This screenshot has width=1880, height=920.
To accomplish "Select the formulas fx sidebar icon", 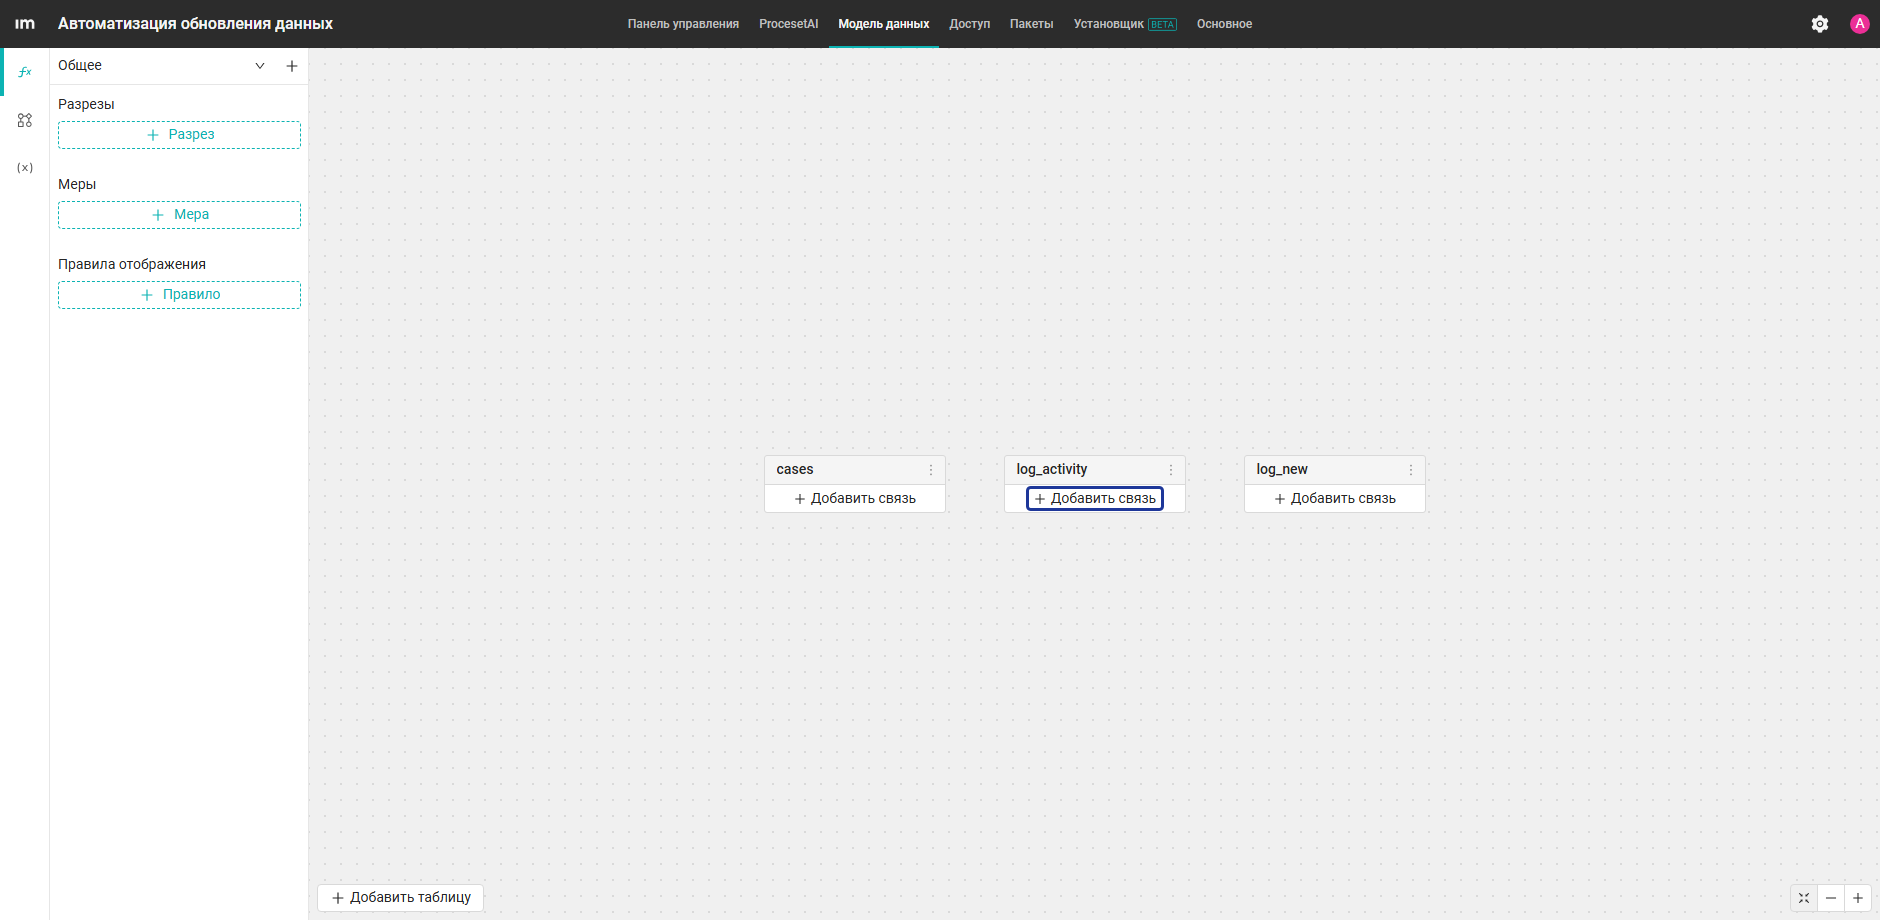I will pos(25,72).
